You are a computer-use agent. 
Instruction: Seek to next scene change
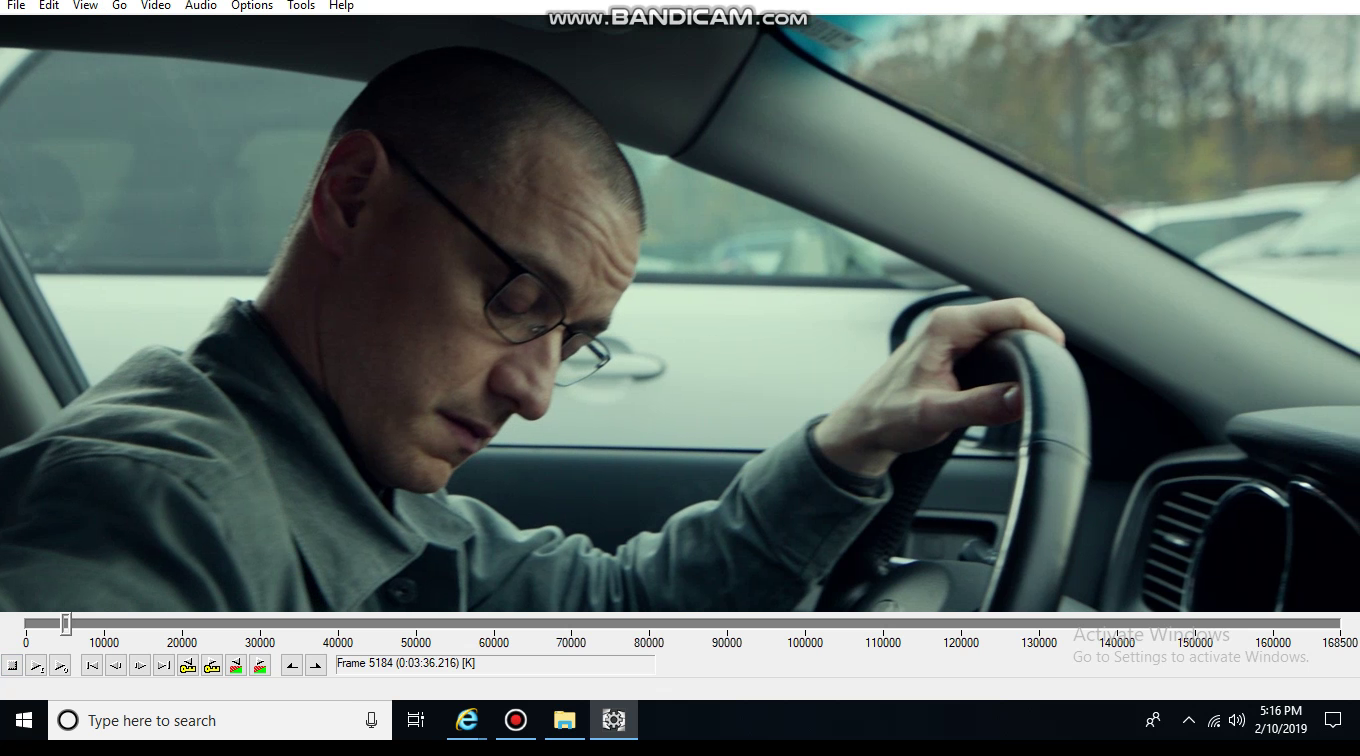click(260, 666)
